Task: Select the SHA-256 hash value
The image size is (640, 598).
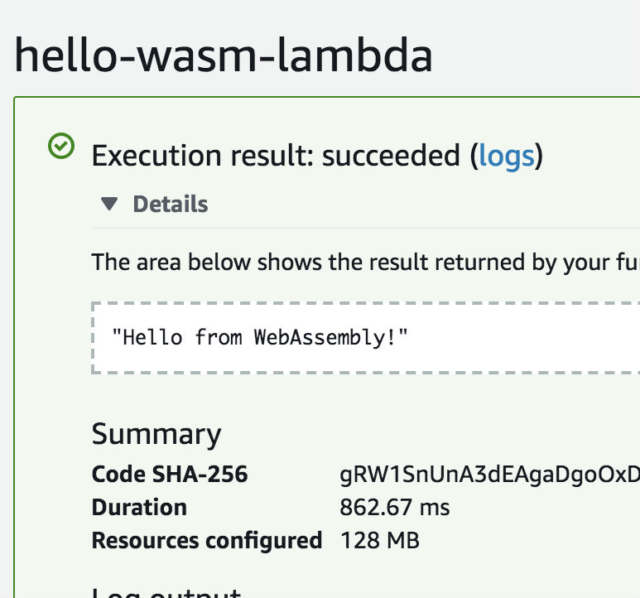Action: tap(490, 475)
